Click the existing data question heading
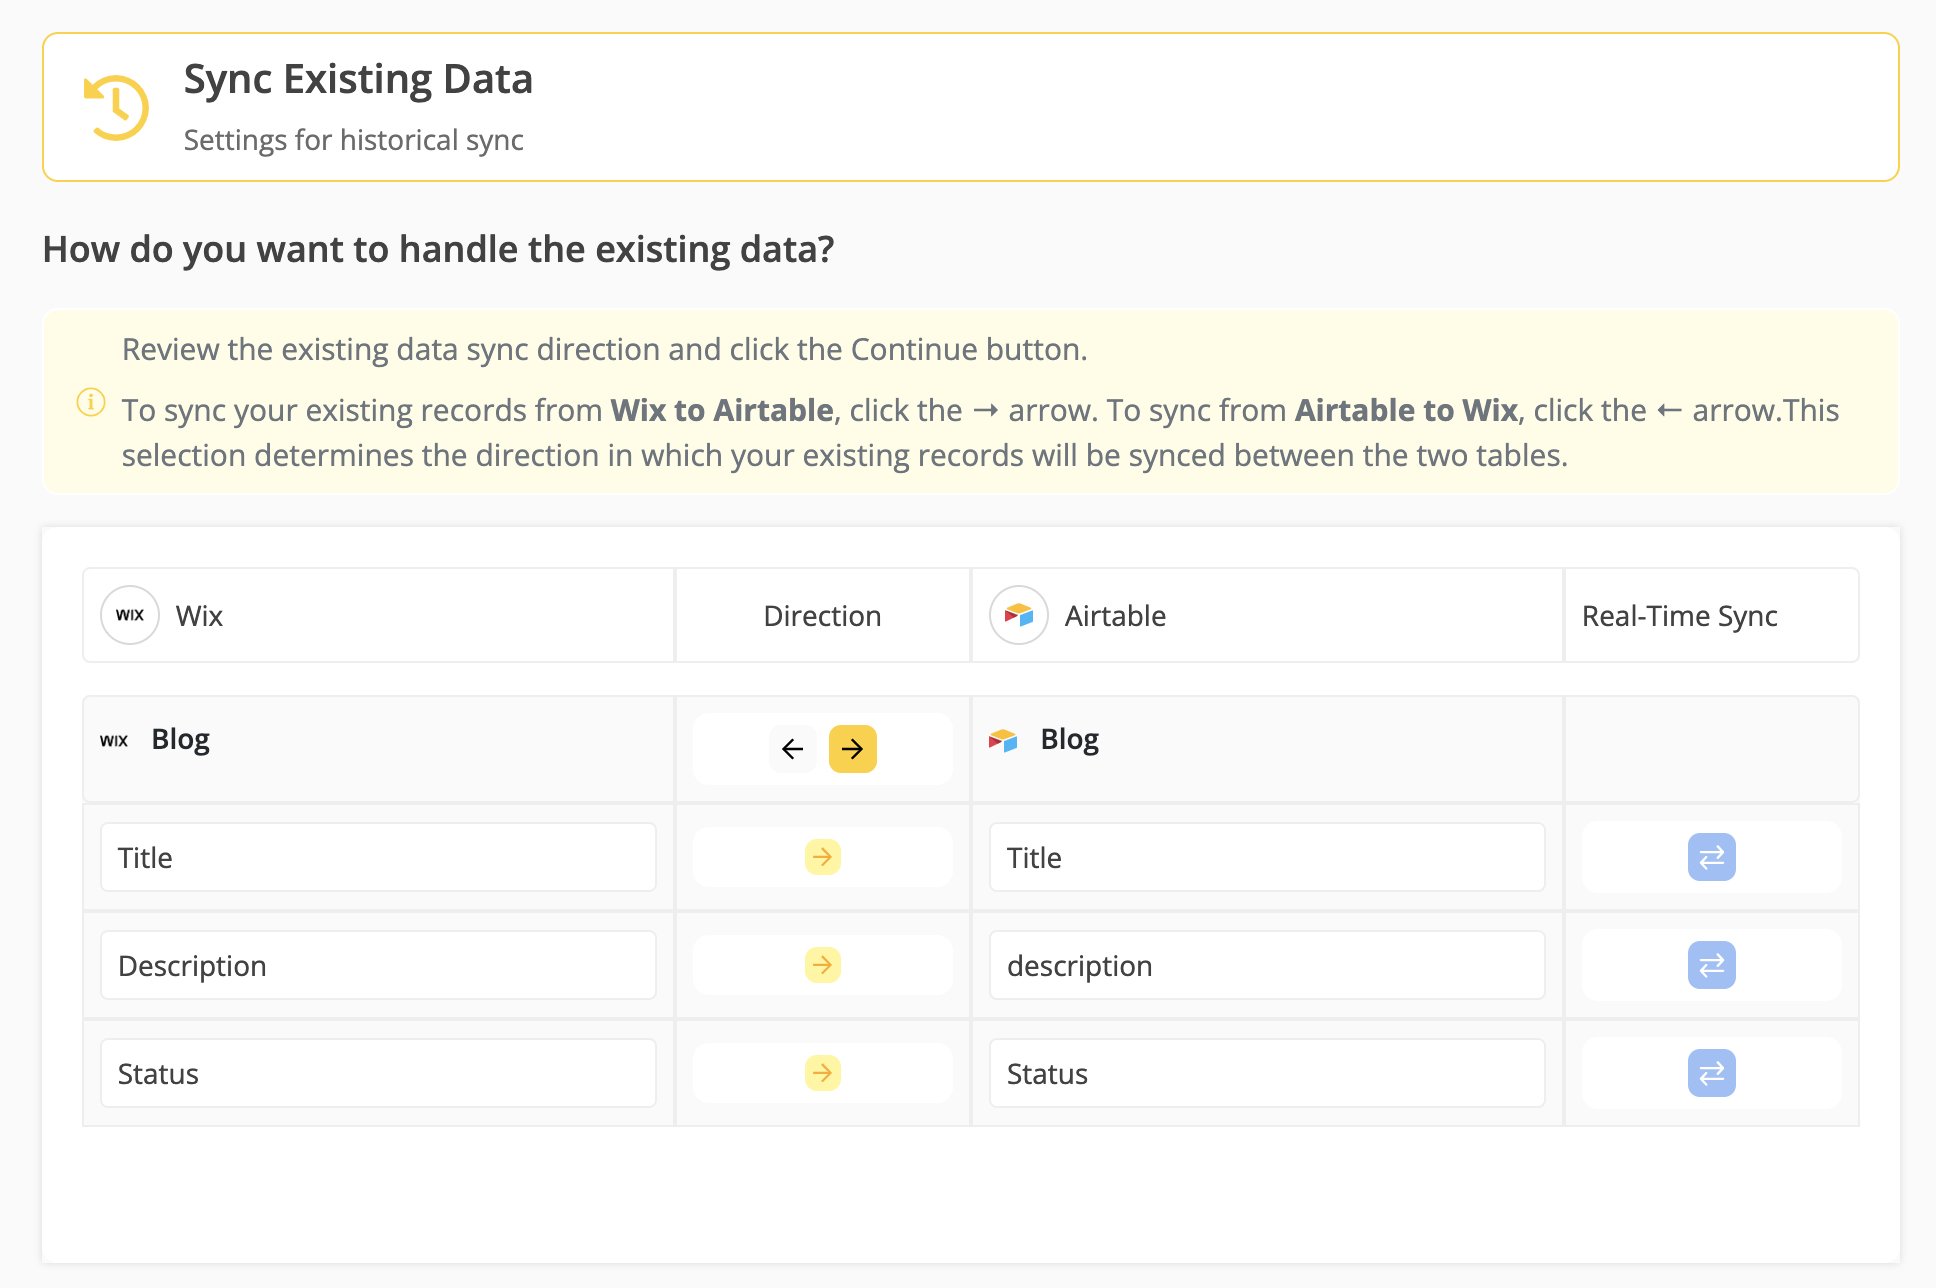Image resolution: width=1936 pixels, height=1288 pixels. 438,249
